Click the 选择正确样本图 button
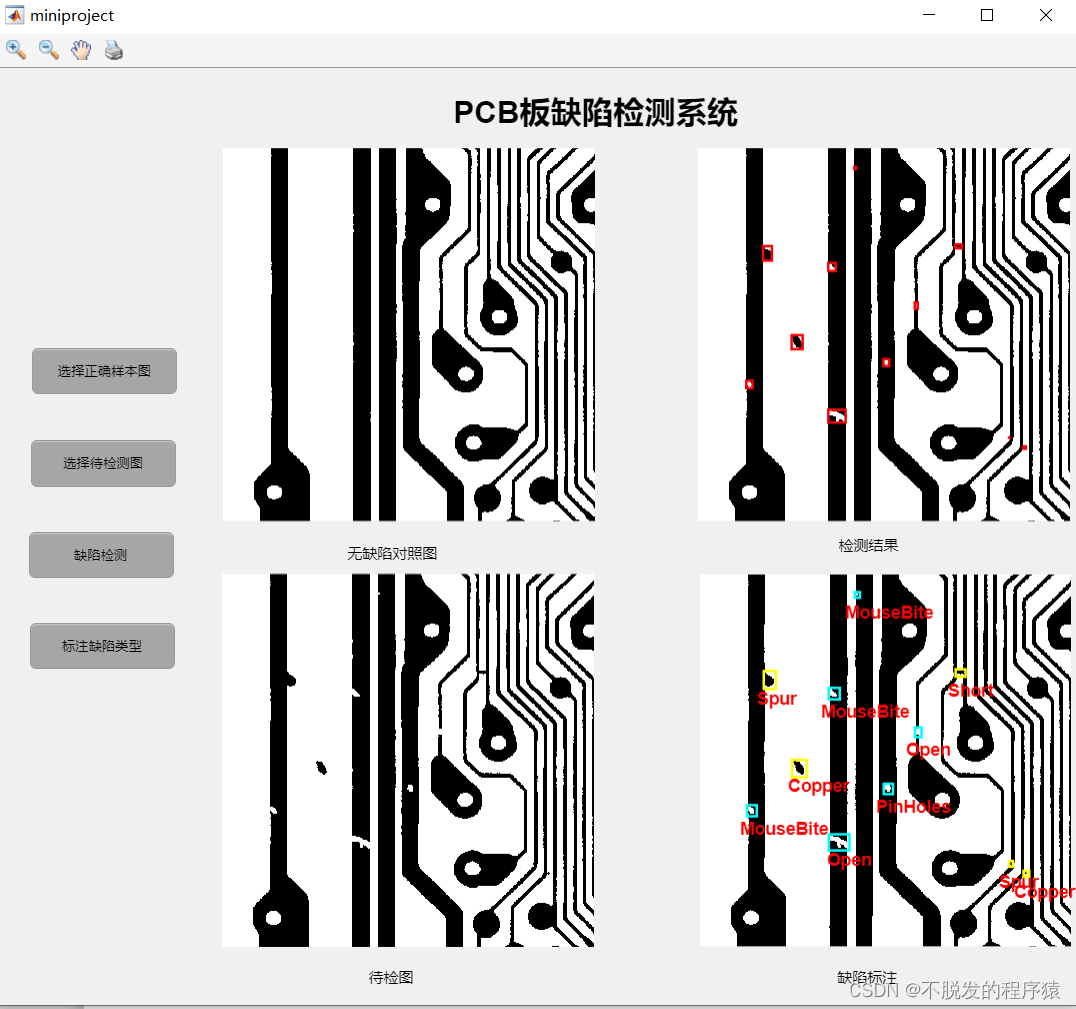The image size is (1076, 1009). point(104,371)
